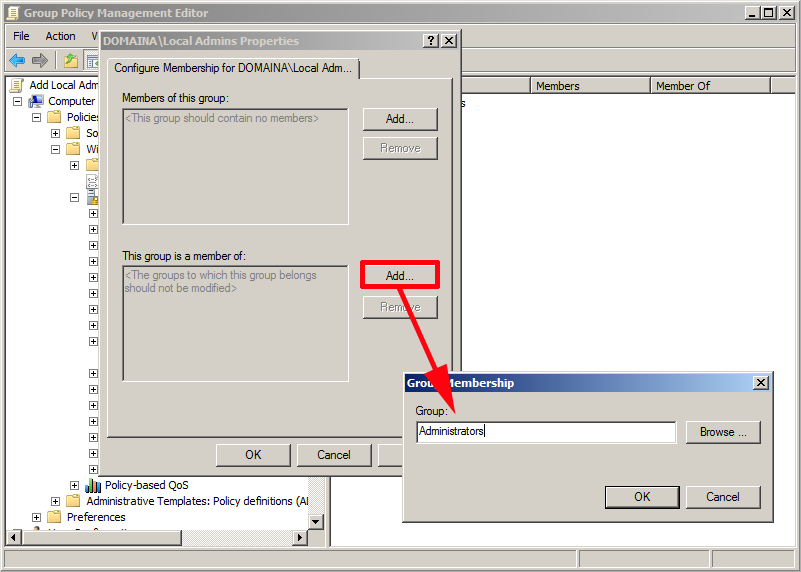This screenshot has height=572, width=801.
Task: Select the Configure Membership tab
Action: tap(233, 68)
